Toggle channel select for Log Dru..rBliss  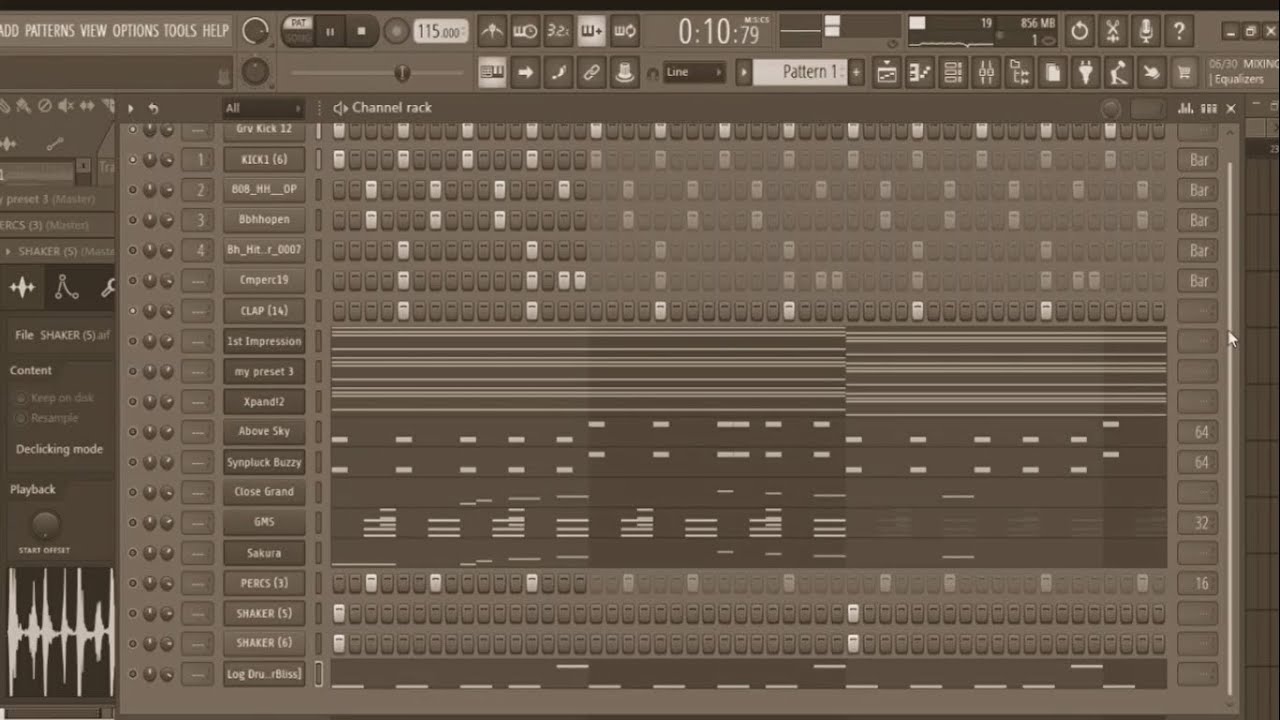[319, 674]
